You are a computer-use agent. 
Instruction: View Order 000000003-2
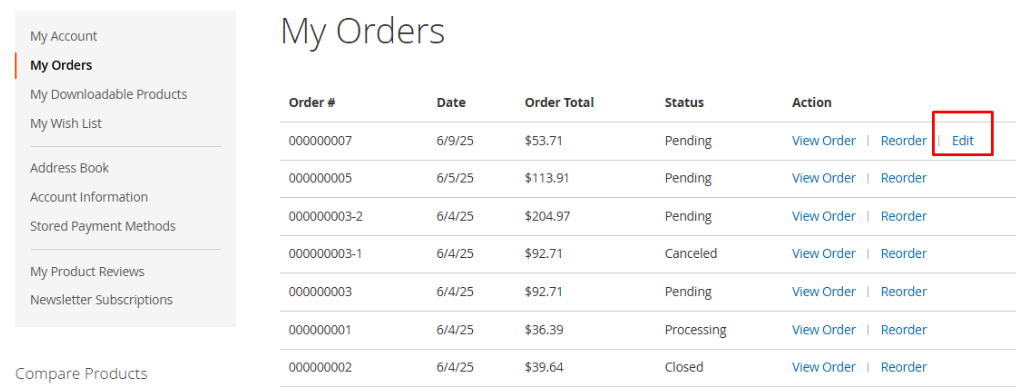[824, 216]
